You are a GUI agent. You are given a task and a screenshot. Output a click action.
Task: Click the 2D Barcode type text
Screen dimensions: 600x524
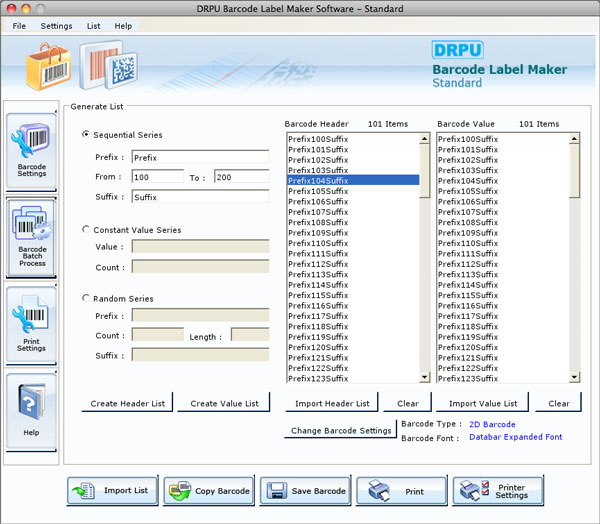tap(492, 424)
